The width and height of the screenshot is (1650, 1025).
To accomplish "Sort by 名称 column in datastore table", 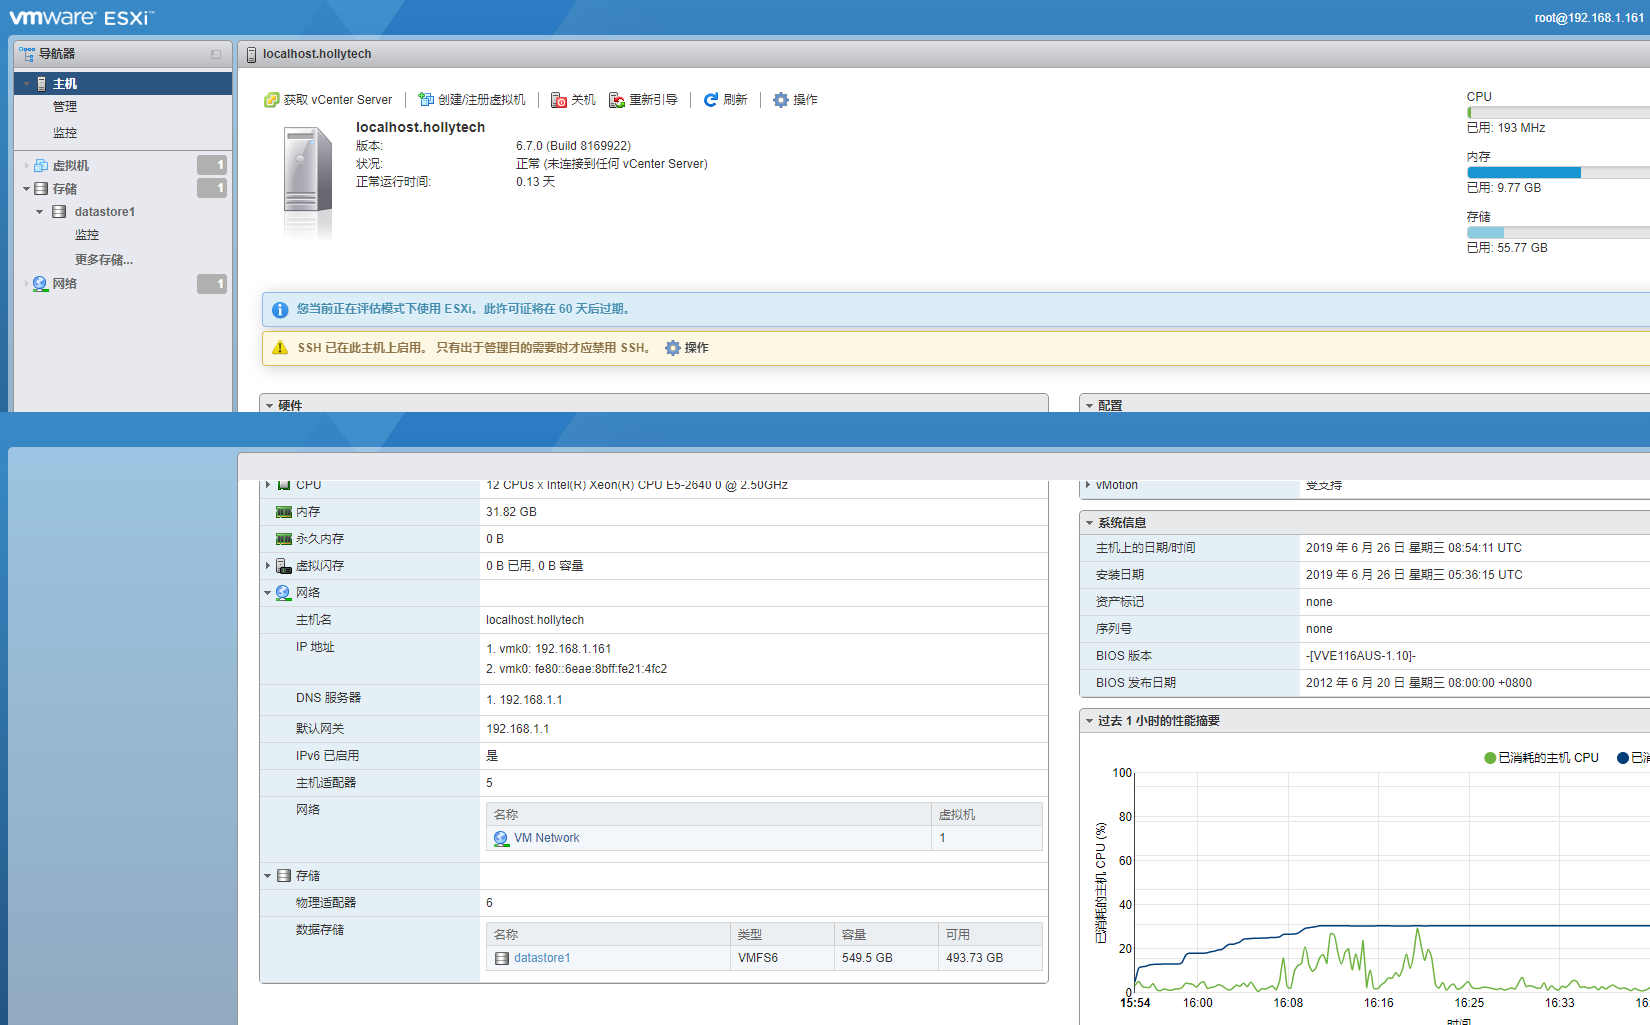I will 608,934.
